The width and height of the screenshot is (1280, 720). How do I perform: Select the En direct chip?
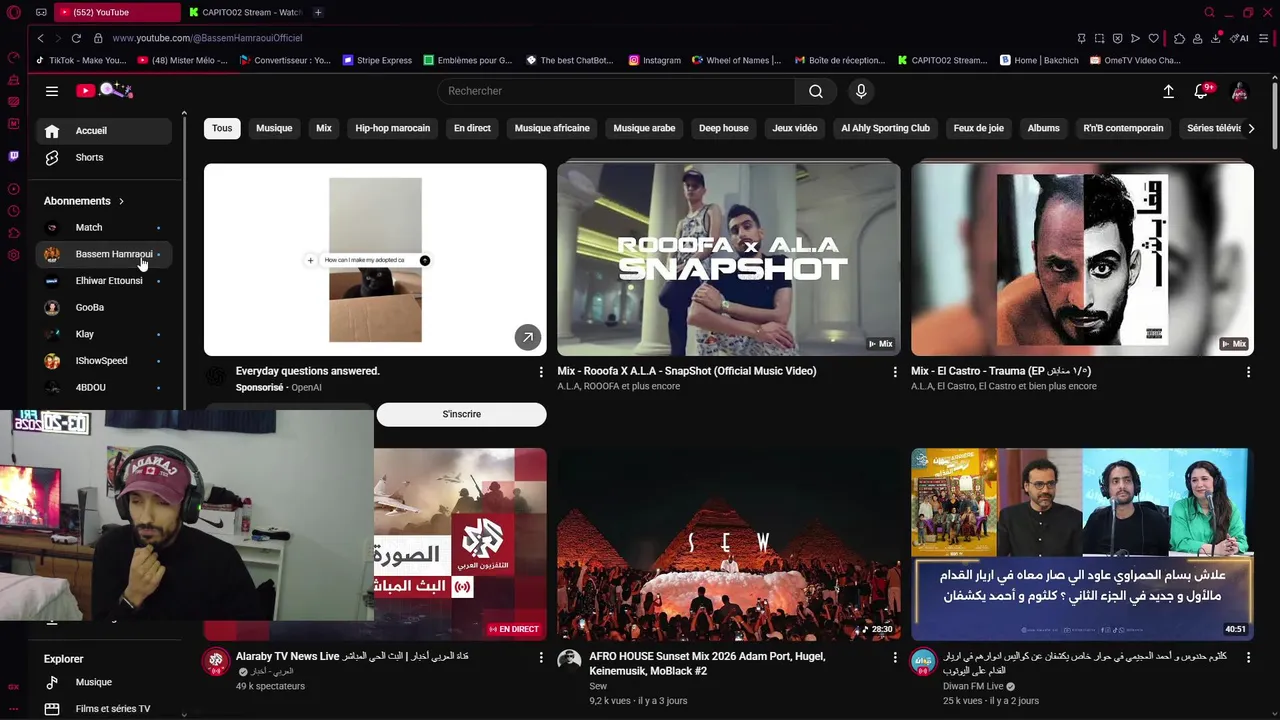point(472,128)
